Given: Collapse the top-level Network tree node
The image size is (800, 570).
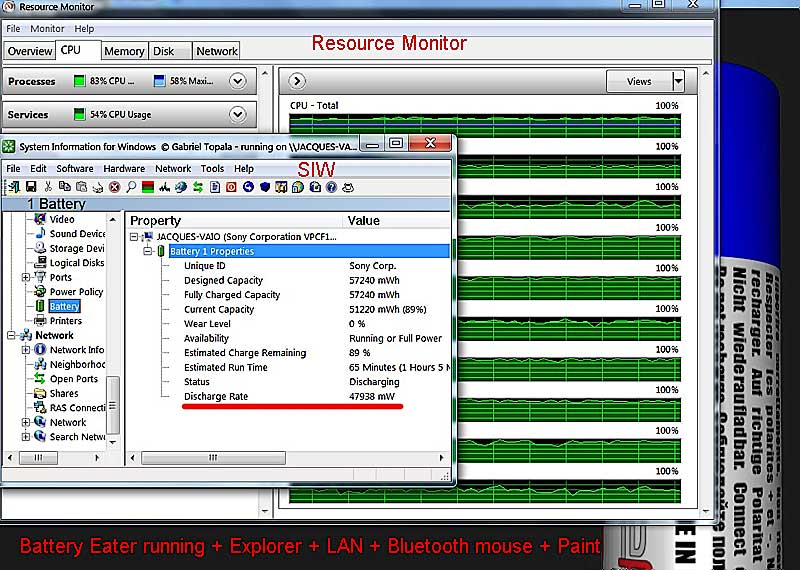Looking at the screenshot, I should click(11, 335).
